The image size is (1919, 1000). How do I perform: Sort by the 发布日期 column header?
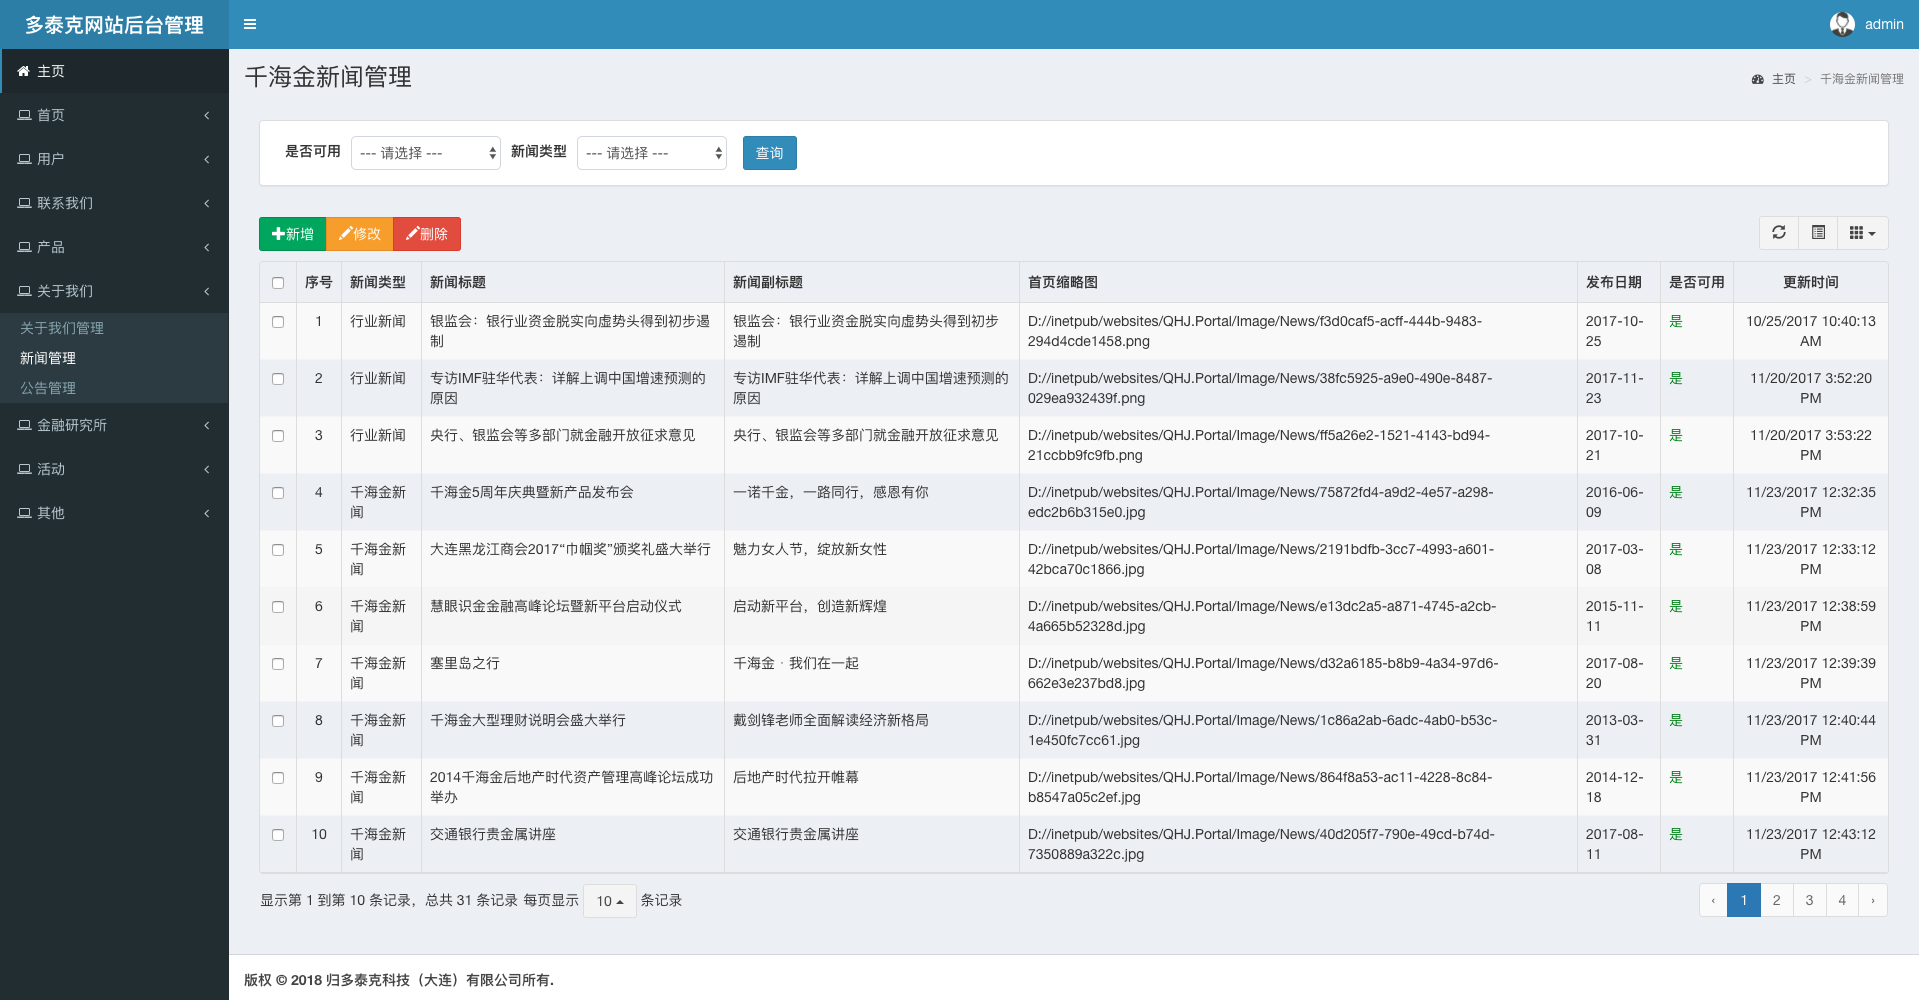tap(1613, 283)
